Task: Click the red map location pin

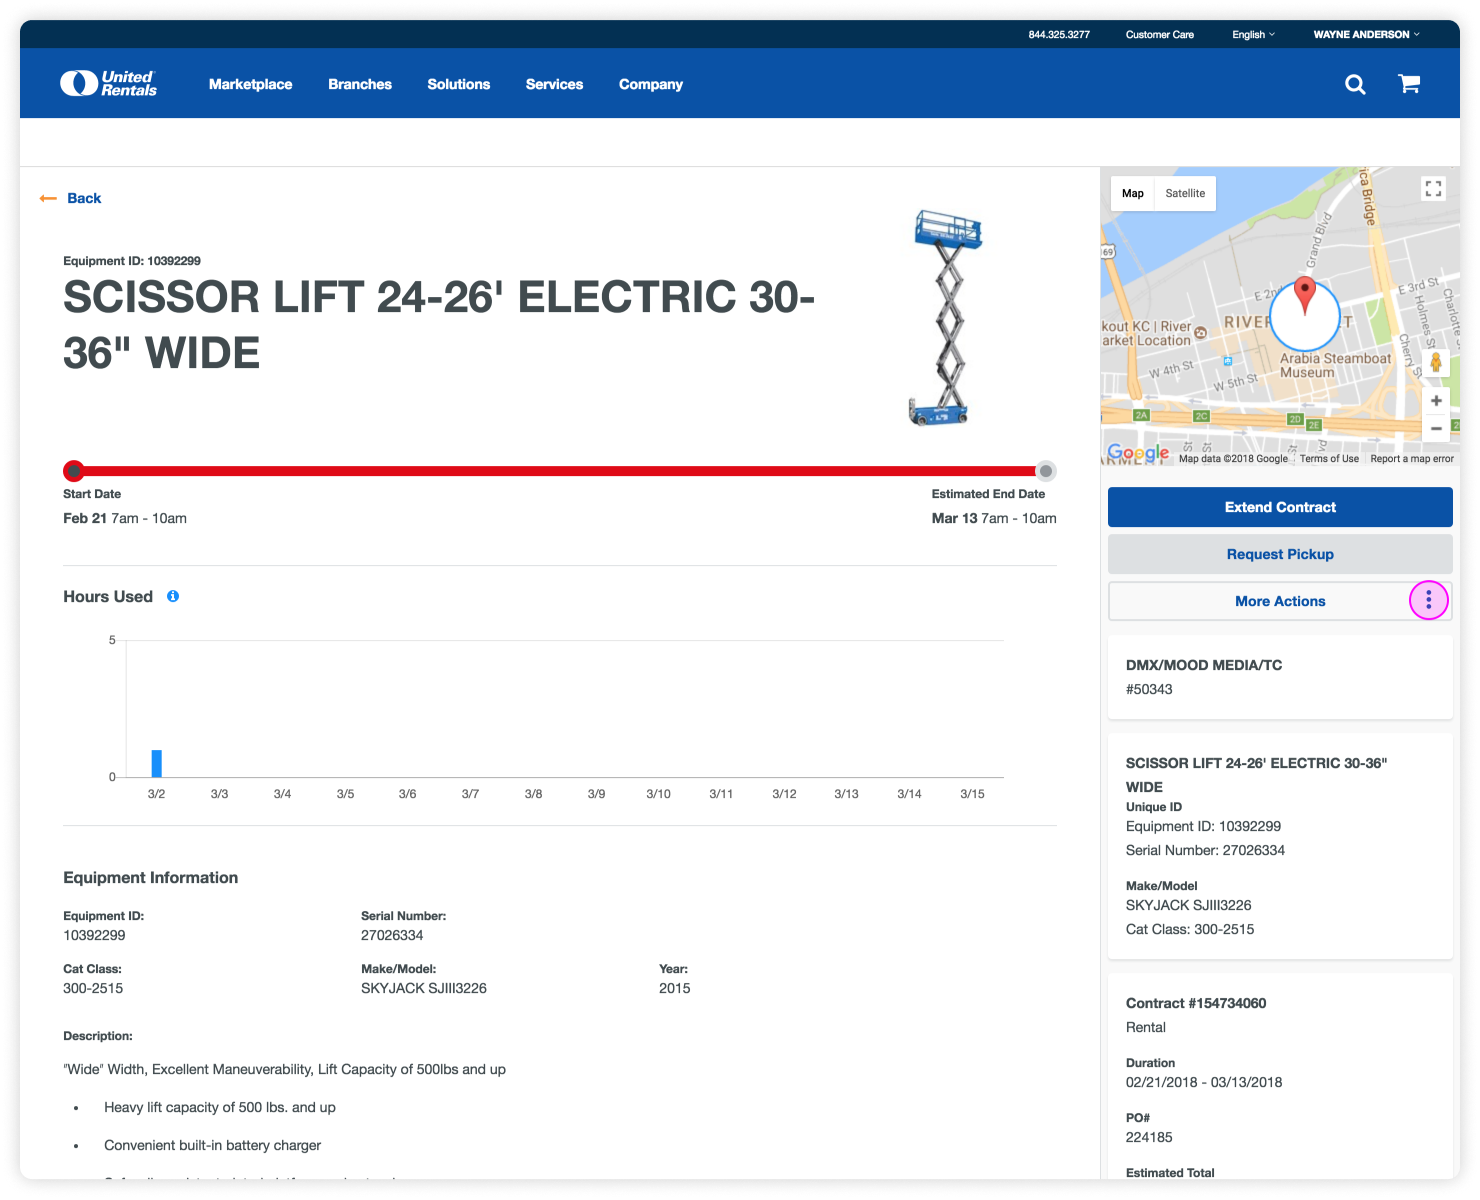Action: (x=1304, y=294)
